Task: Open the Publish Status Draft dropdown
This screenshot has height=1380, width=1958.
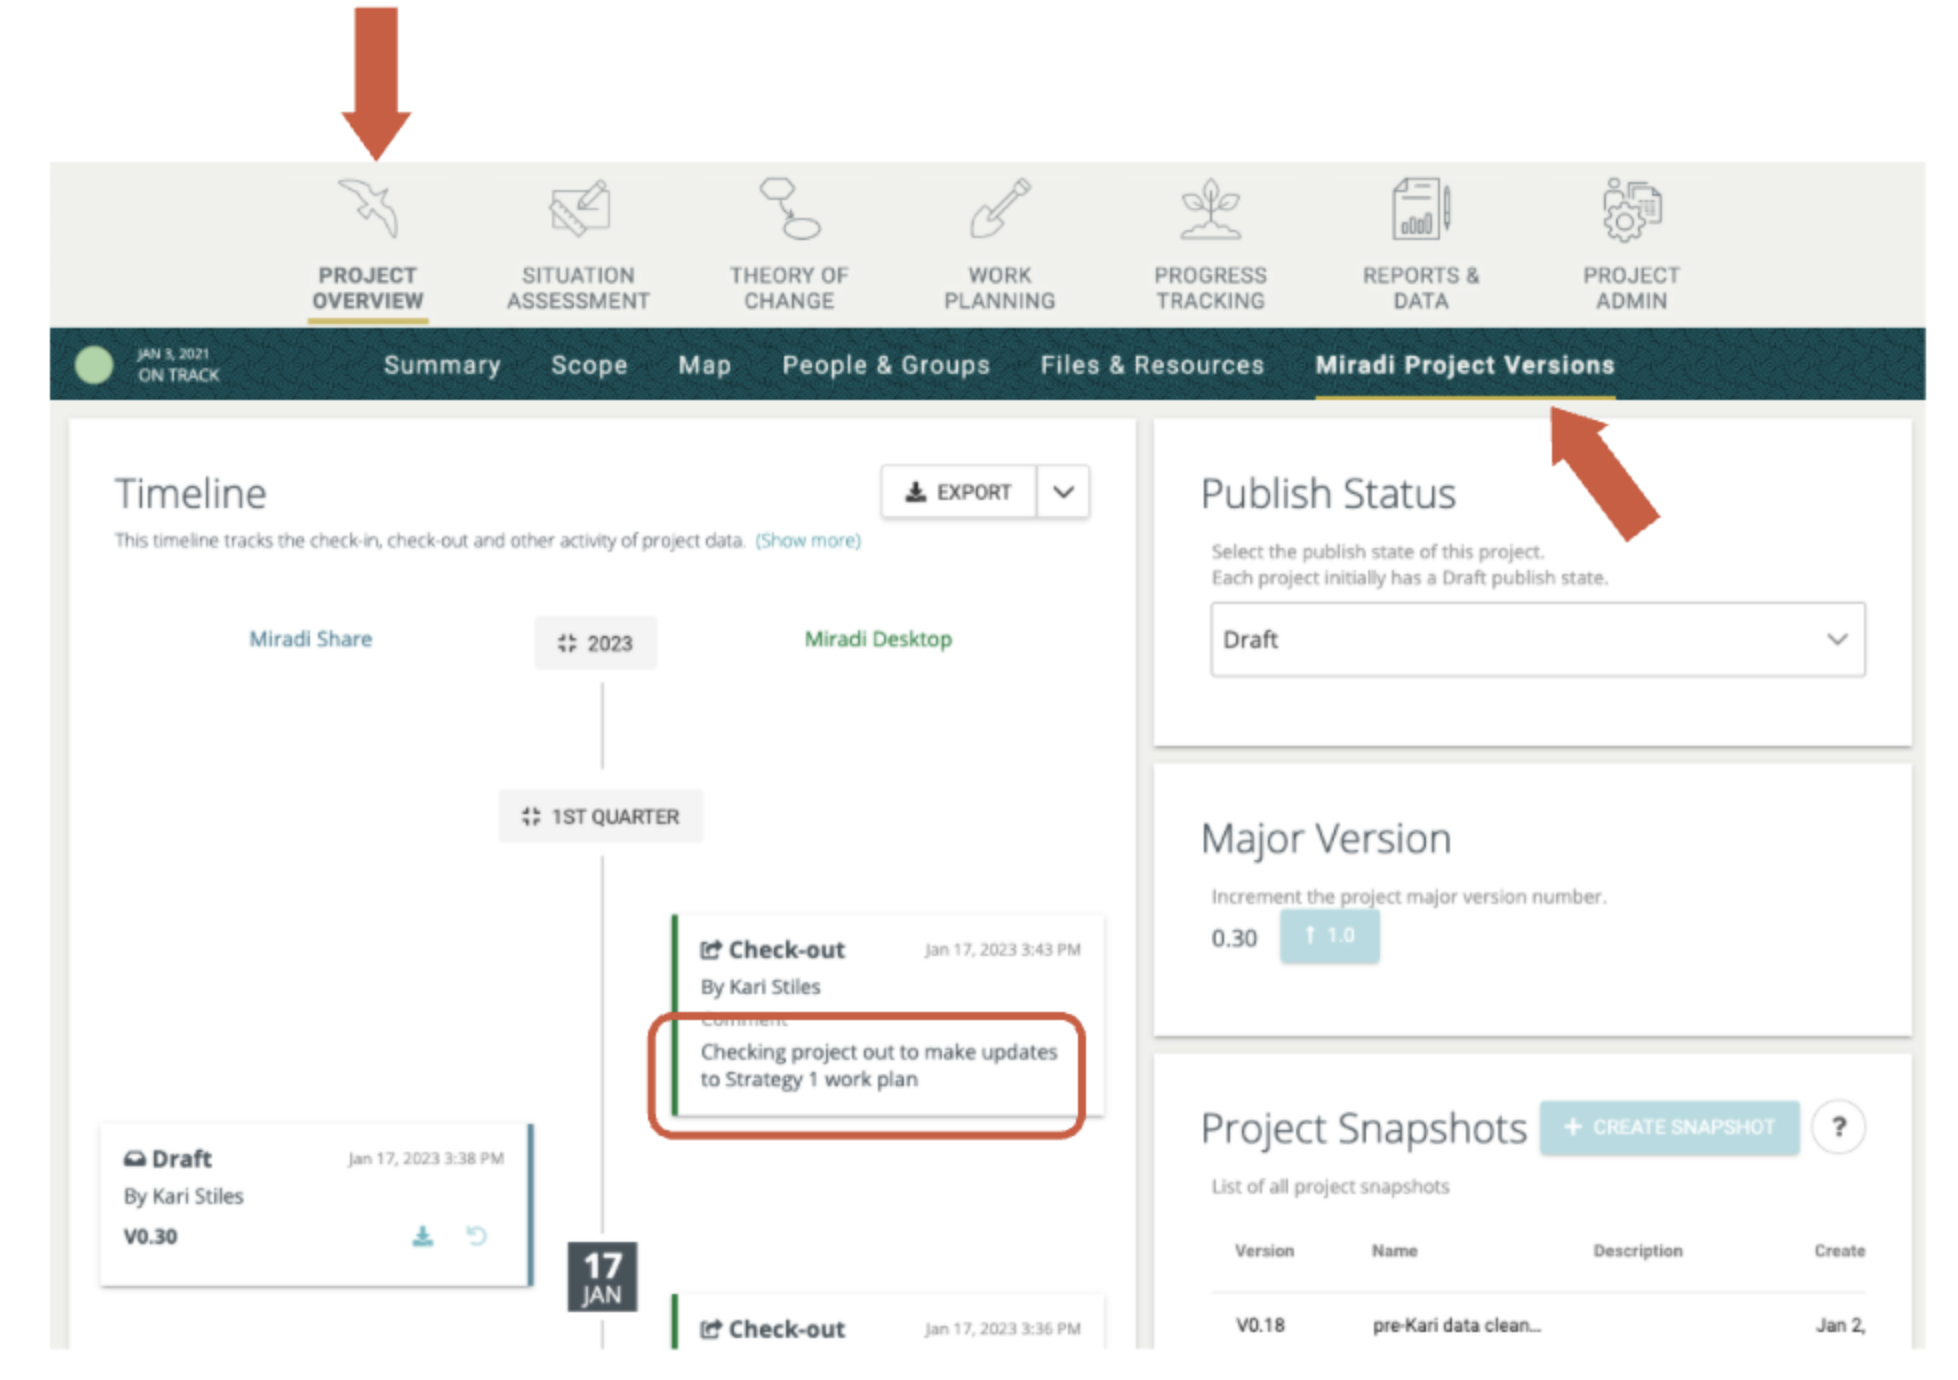Action: [x=1537, y=640]
